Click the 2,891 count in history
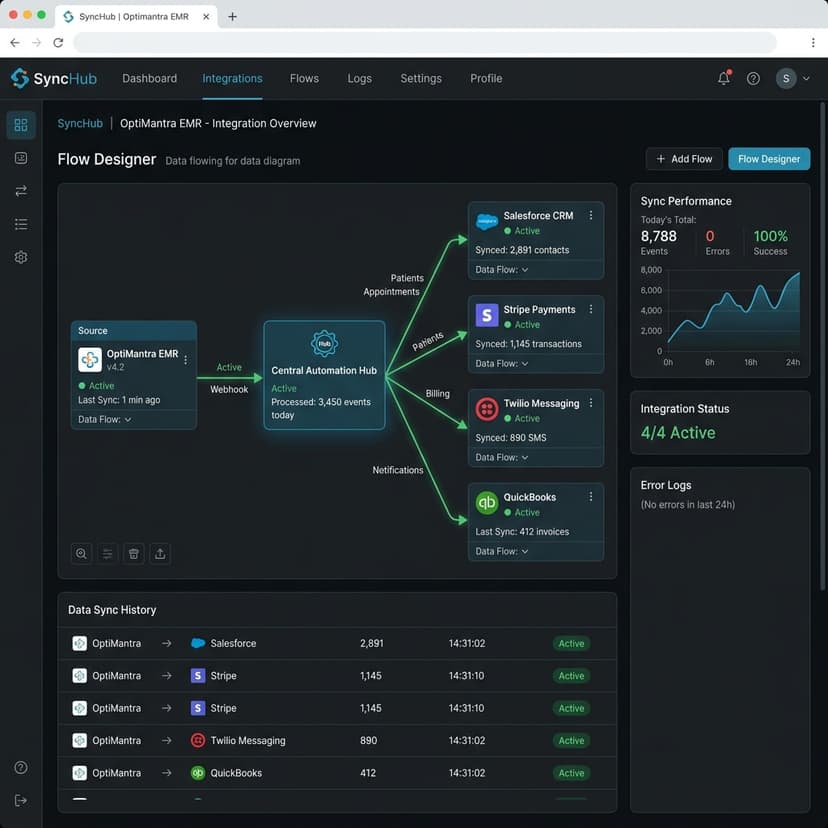Image resolution: width=828 pixels, height=828 pixels. 372,643
